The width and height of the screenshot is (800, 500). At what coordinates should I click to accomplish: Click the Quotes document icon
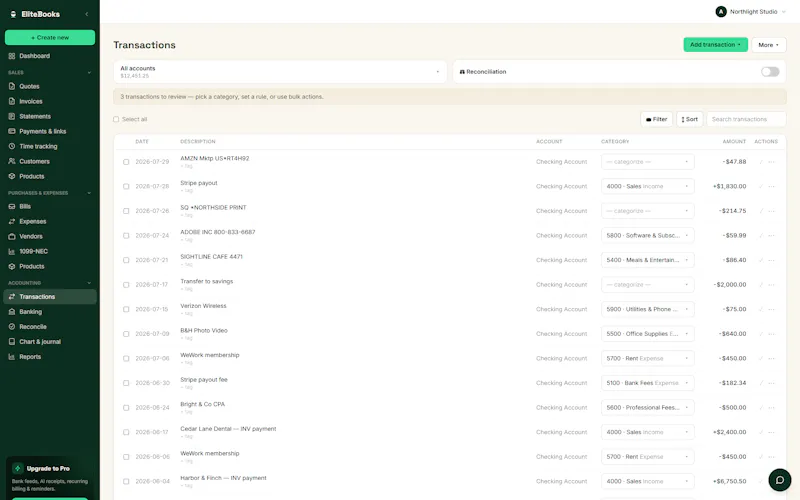(12, 86)
